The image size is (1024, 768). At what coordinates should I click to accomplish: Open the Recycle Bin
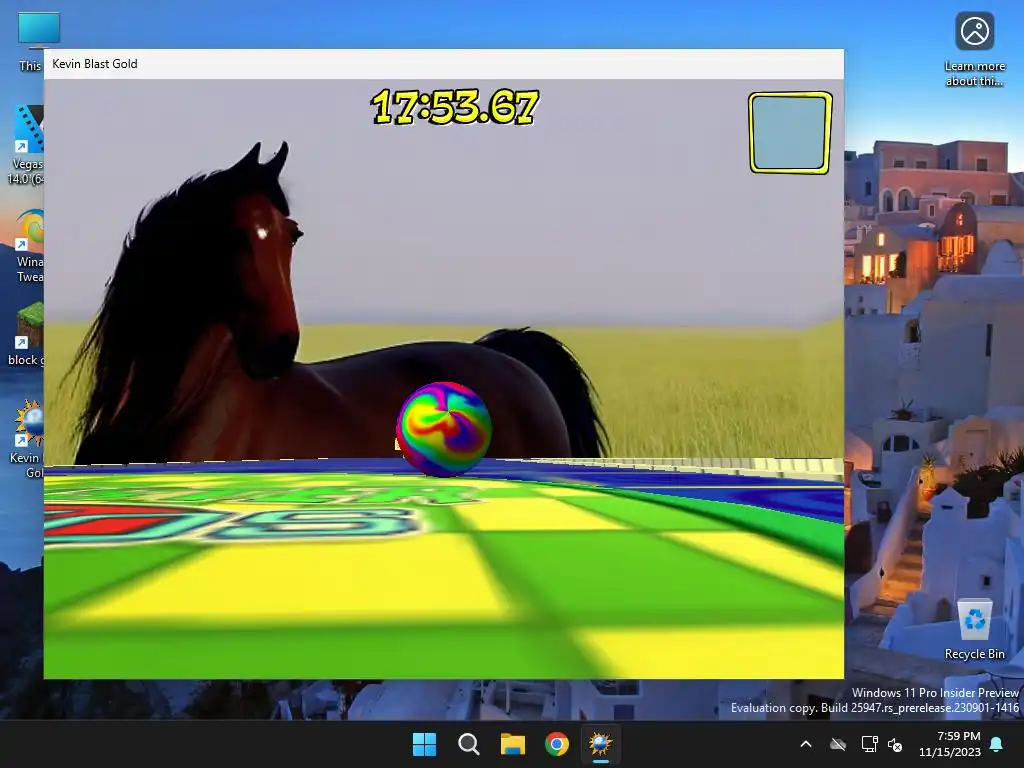[974, 630]
